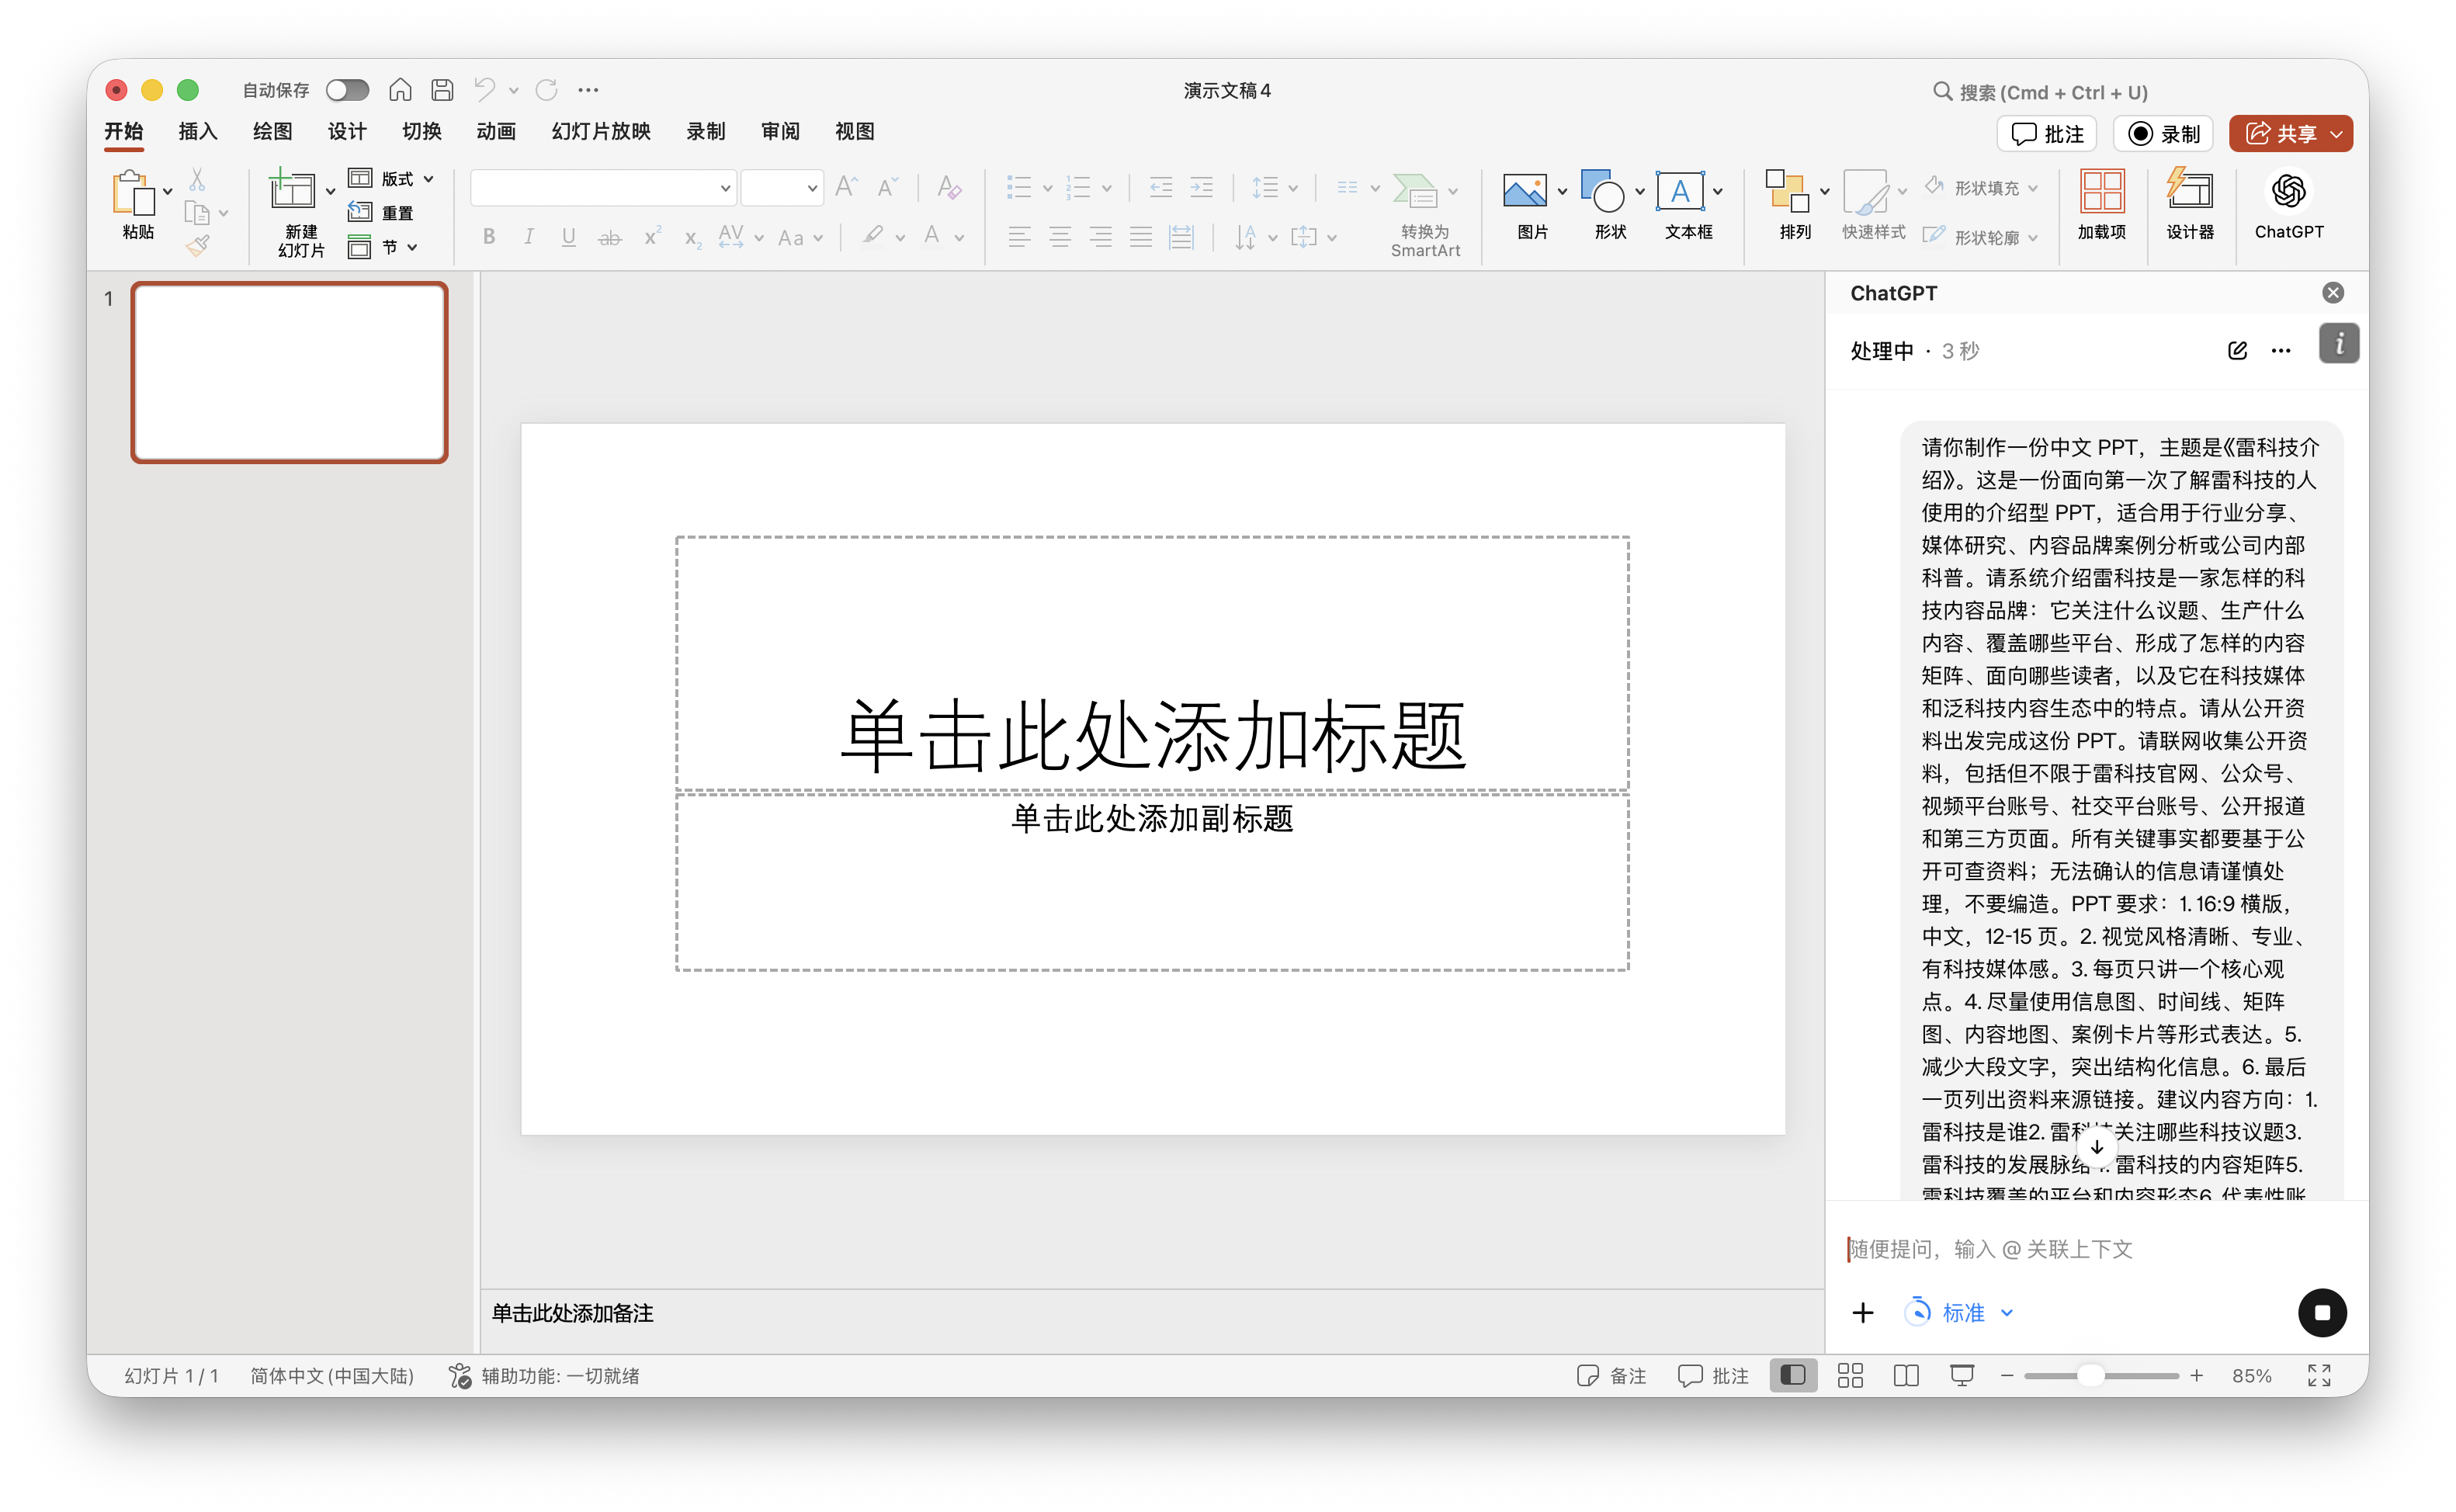Click the Paste clipboard icon
Viewport: 2456px width, 1512px height.
pyautogui.click(x=134, y=193)
